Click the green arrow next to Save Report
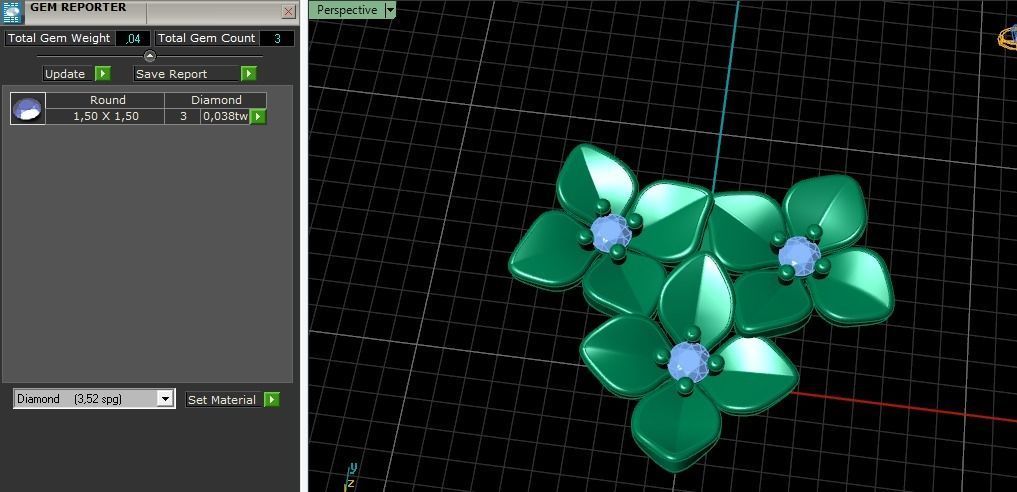 pyautogui.click(x=249, y=74)
